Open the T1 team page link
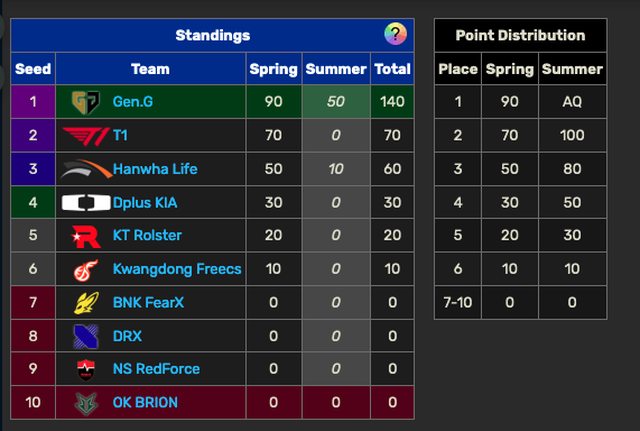The height and width of the screenshot is (431, 640). tap(121, 135)
